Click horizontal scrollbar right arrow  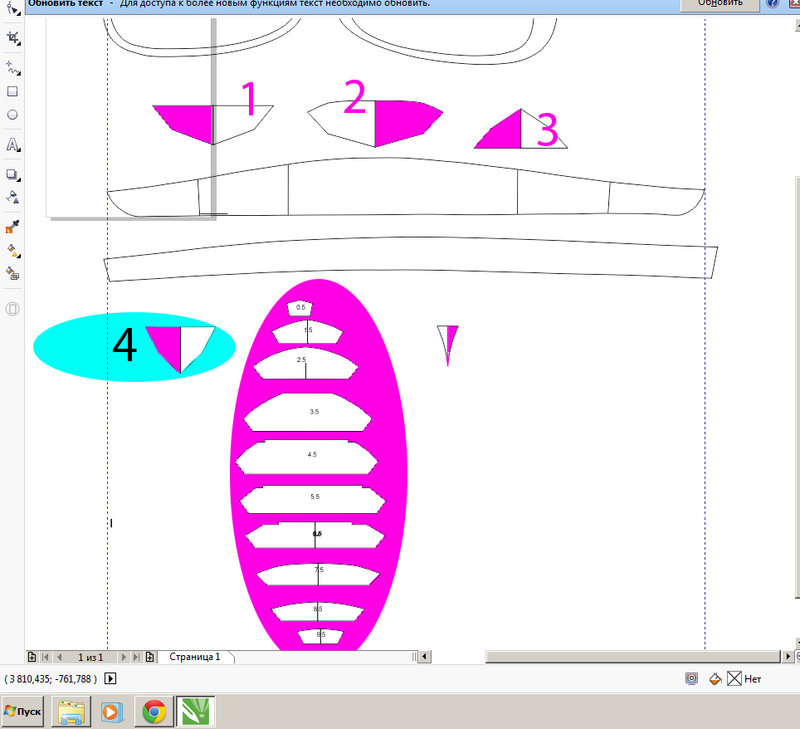pos(788,657)
